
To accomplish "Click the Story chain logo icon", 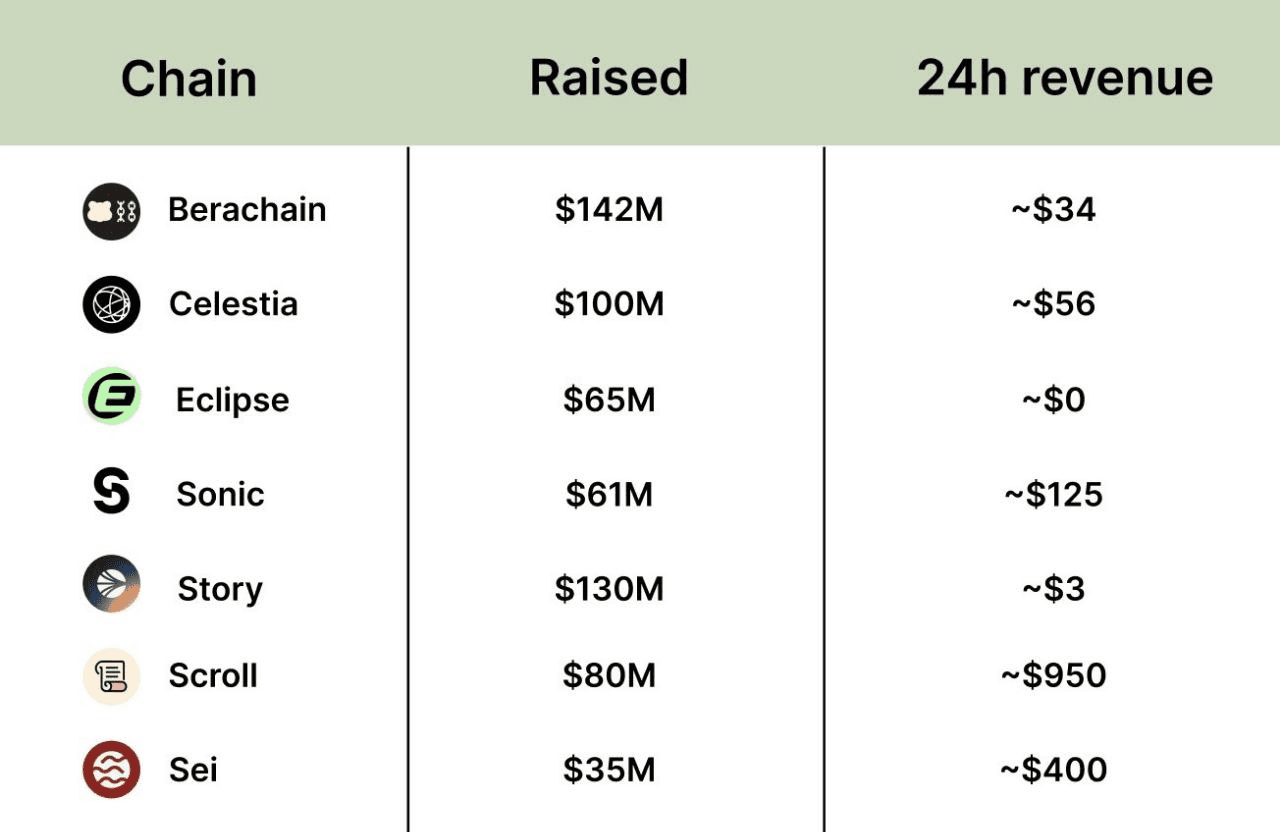I will 111,585.
